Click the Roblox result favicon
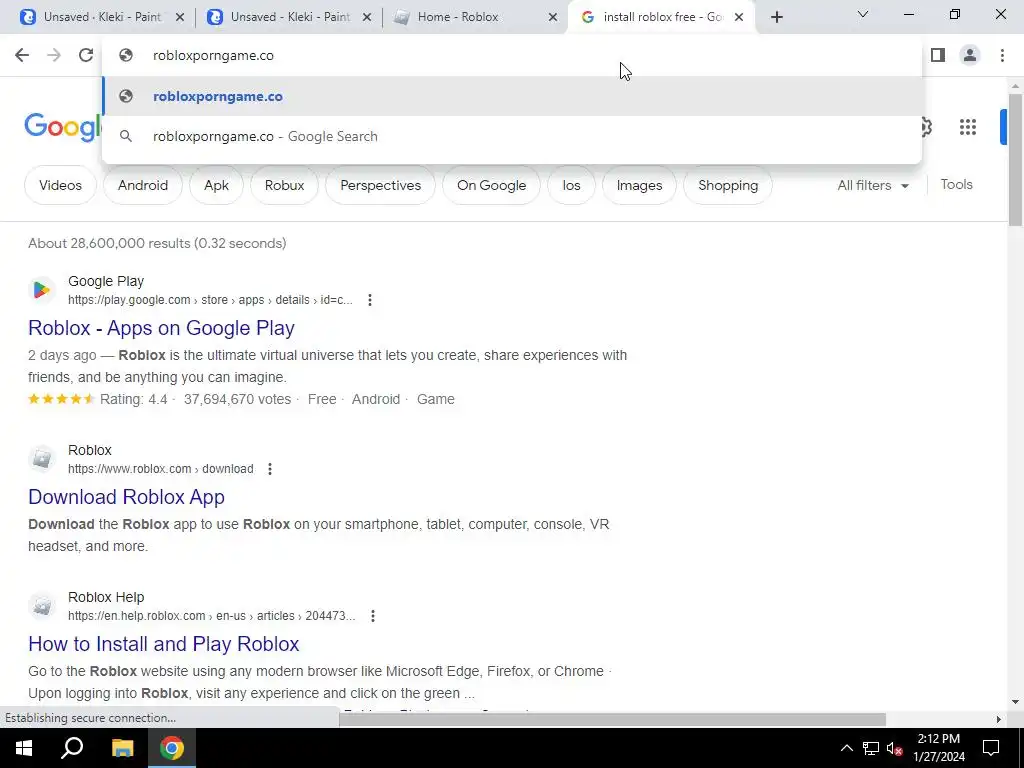Image resolution: width=1024 pixels, height=768 pixels. click(x=42, y=459)
